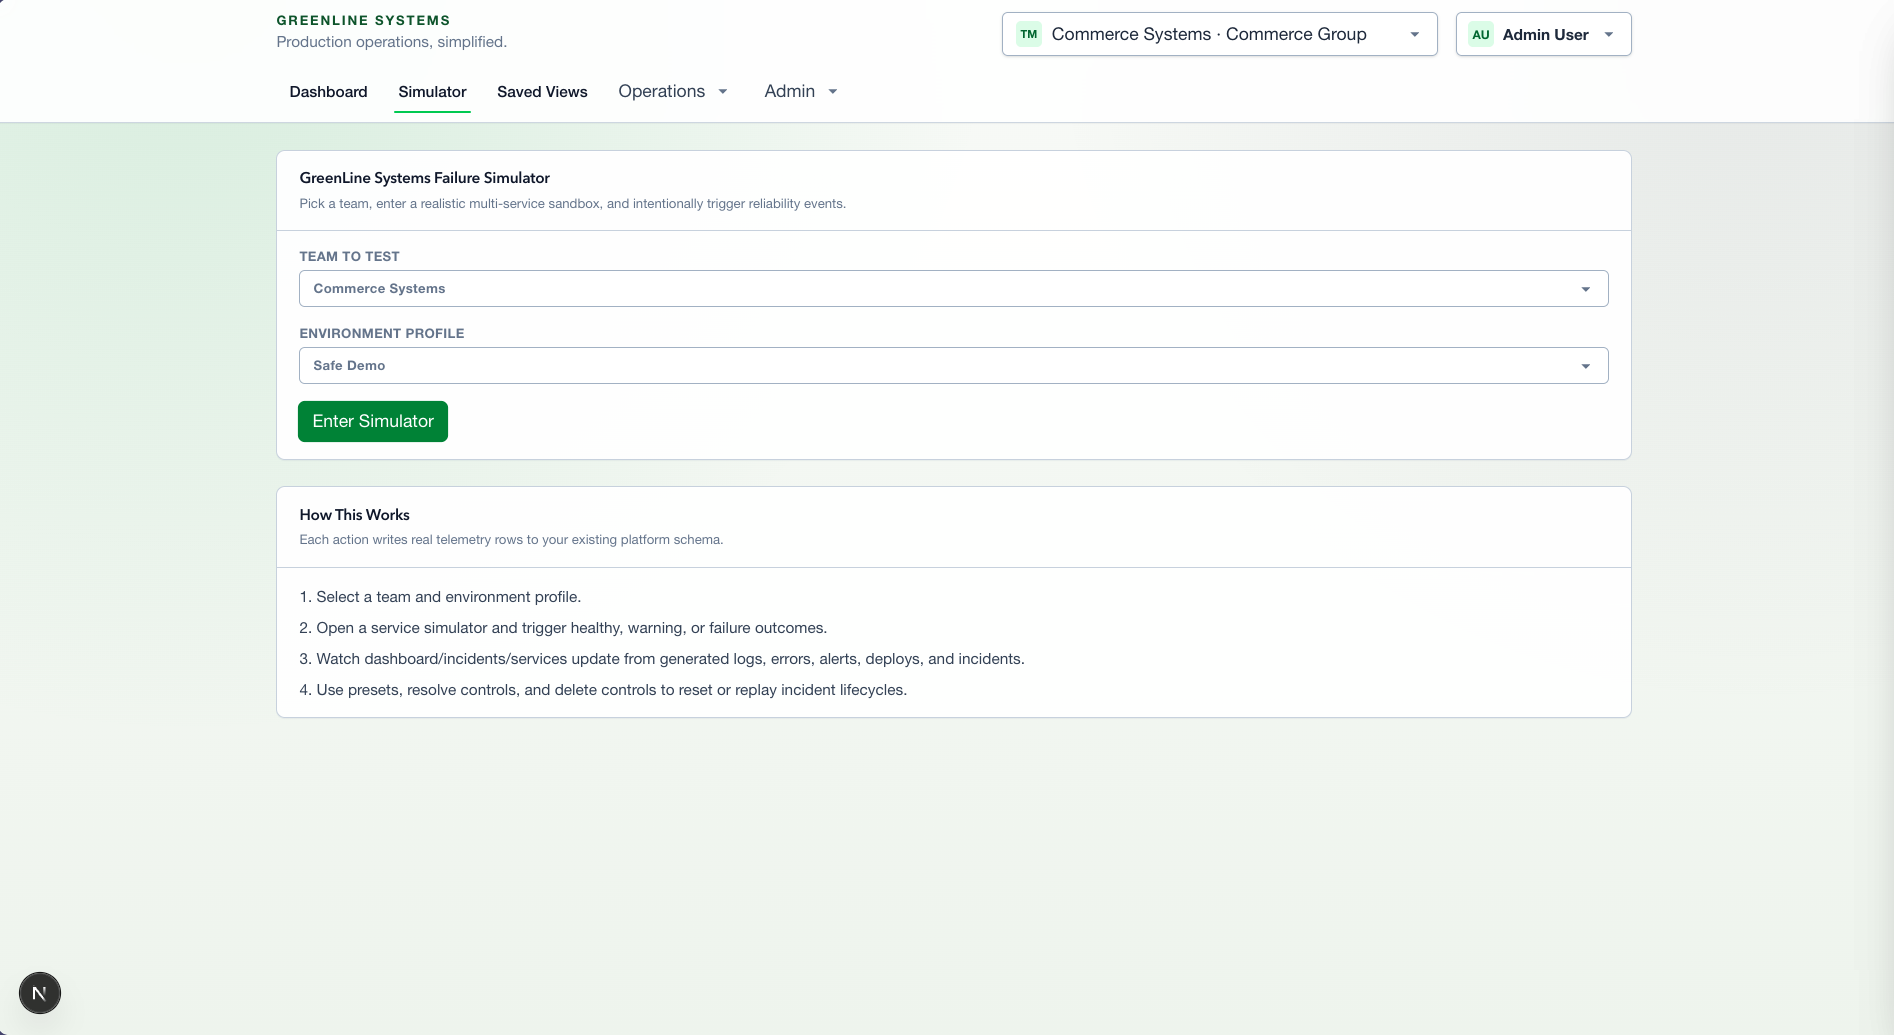Viewport: 1894px width, 1035px height.
Task: Click the TM team badge icon
Action: click(x=1028, y=34)
